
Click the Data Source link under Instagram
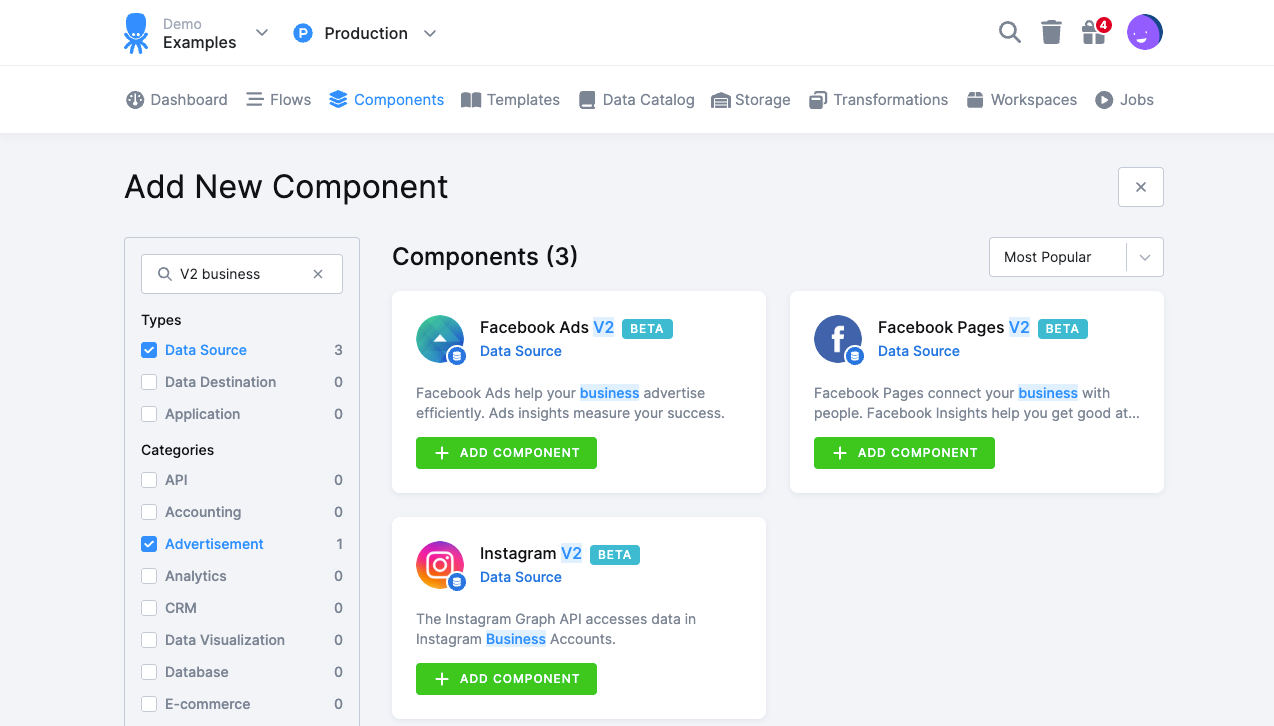521,577
